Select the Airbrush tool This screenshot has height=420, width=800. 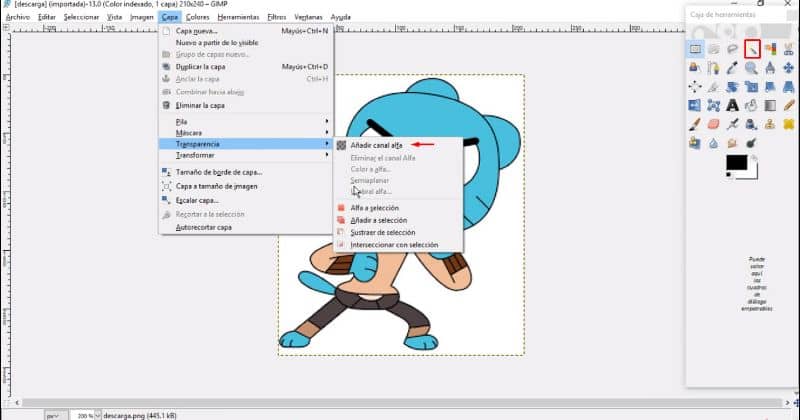tap(733, 124)
